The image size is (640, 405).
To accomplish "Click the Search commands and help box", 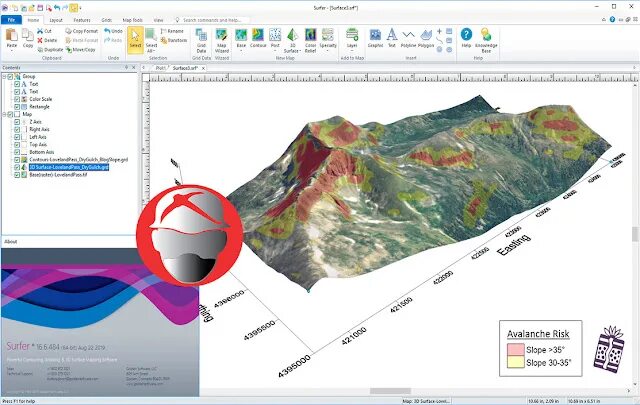I will pos(211,20).
